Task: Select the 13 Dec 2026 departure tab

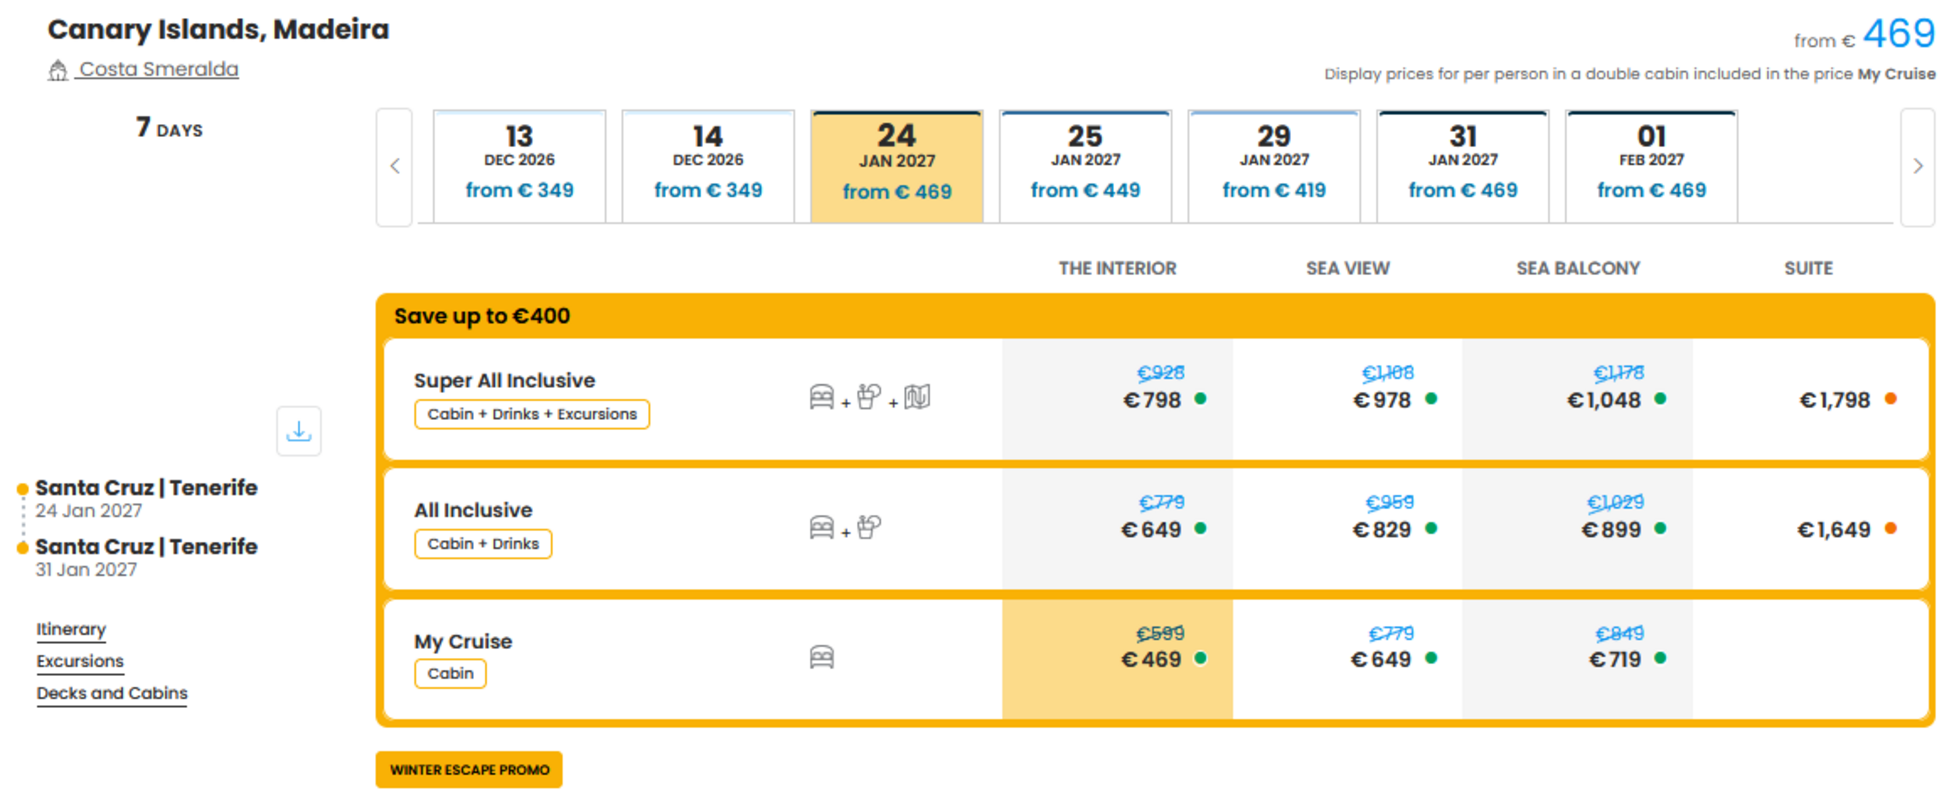Action: (519, 166)
